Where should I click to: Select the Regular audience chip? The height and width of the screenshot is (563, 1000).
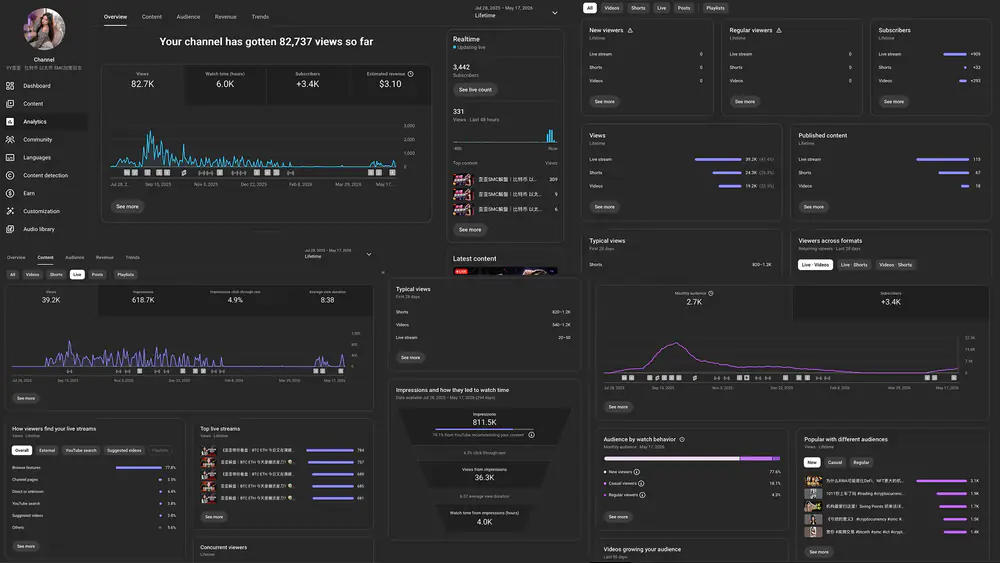861,462
